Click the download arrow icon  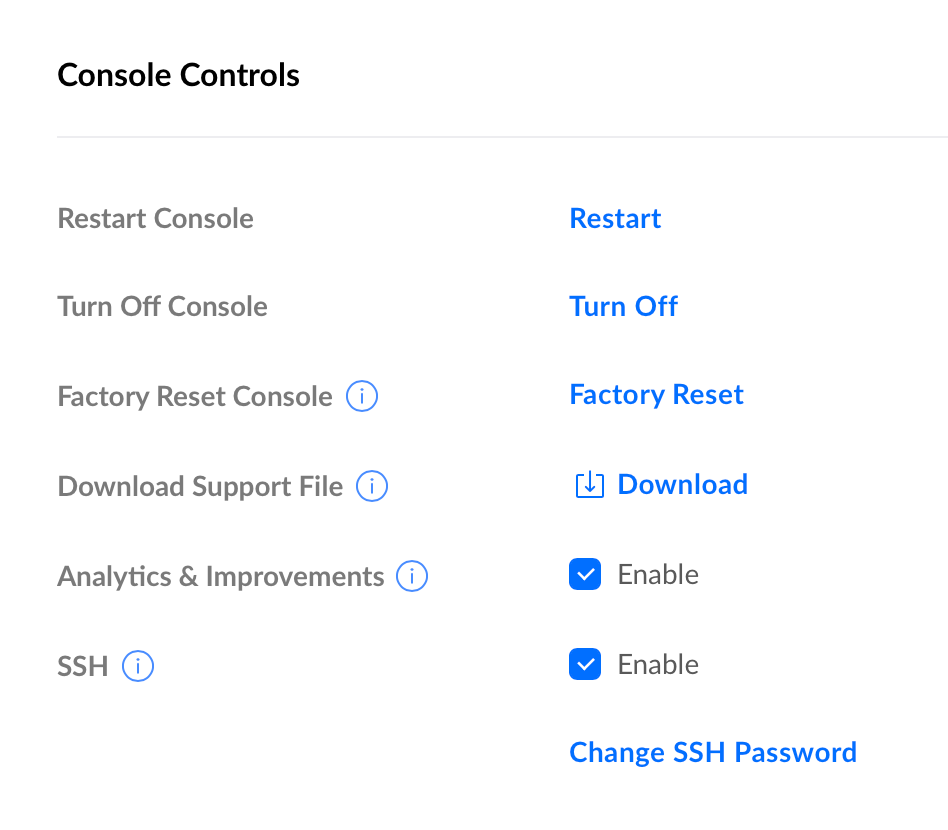(x=589, y=486)
